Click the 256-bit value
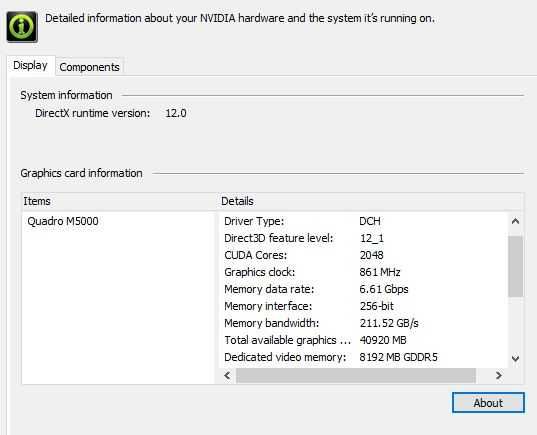537x435 pixels. tap(377, 306)
